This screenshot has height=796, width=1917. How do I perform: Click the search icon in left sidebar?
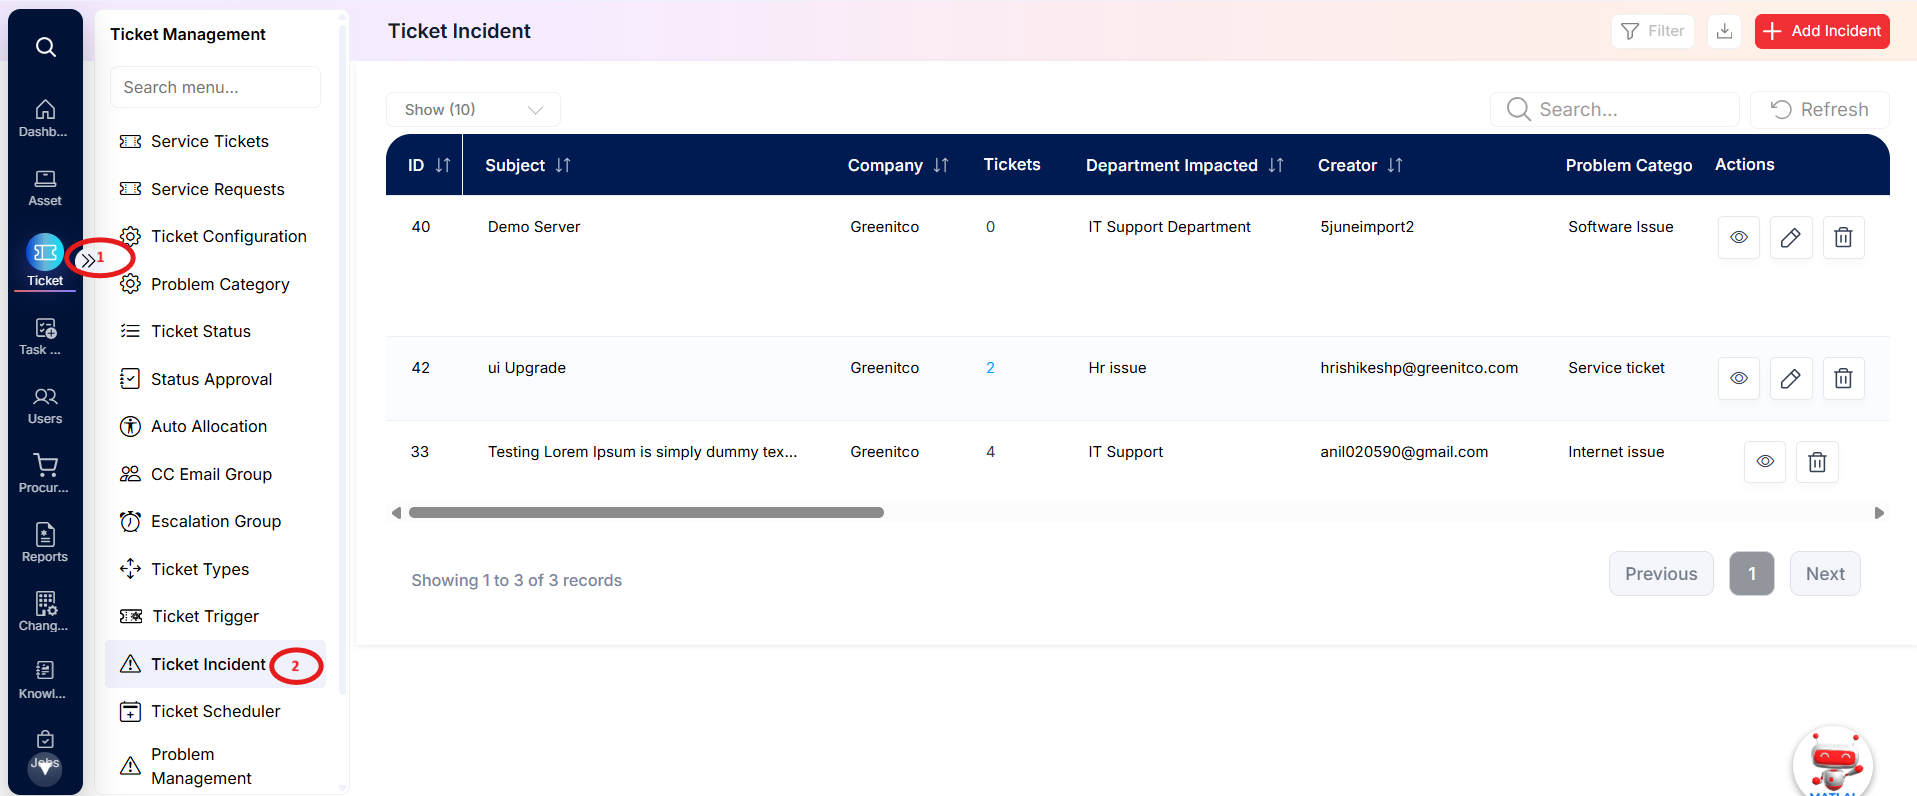point(45,47)
